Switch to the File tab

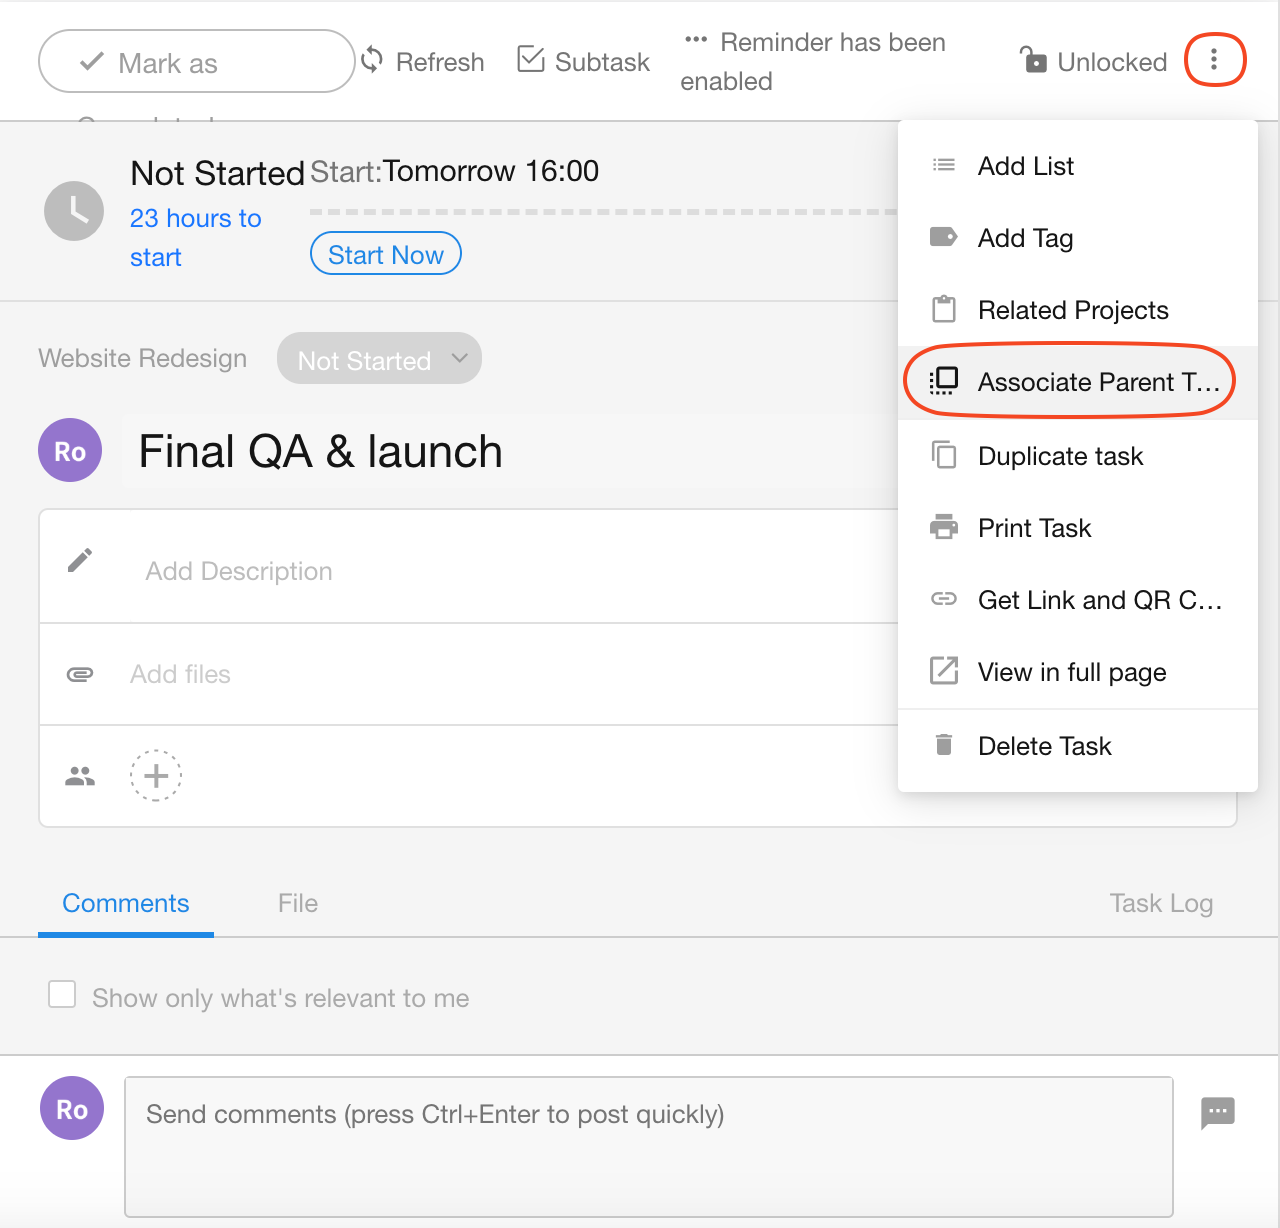298,903
